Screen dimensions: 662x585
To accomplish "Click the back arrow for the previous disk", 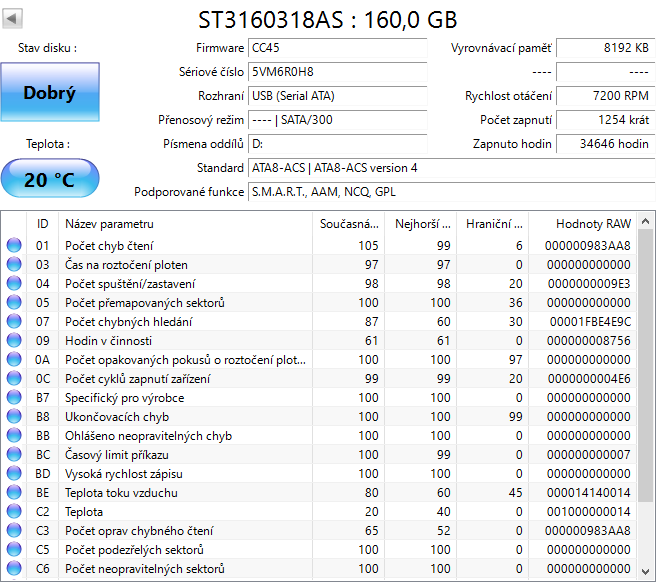I will click(x=12, y=19).
